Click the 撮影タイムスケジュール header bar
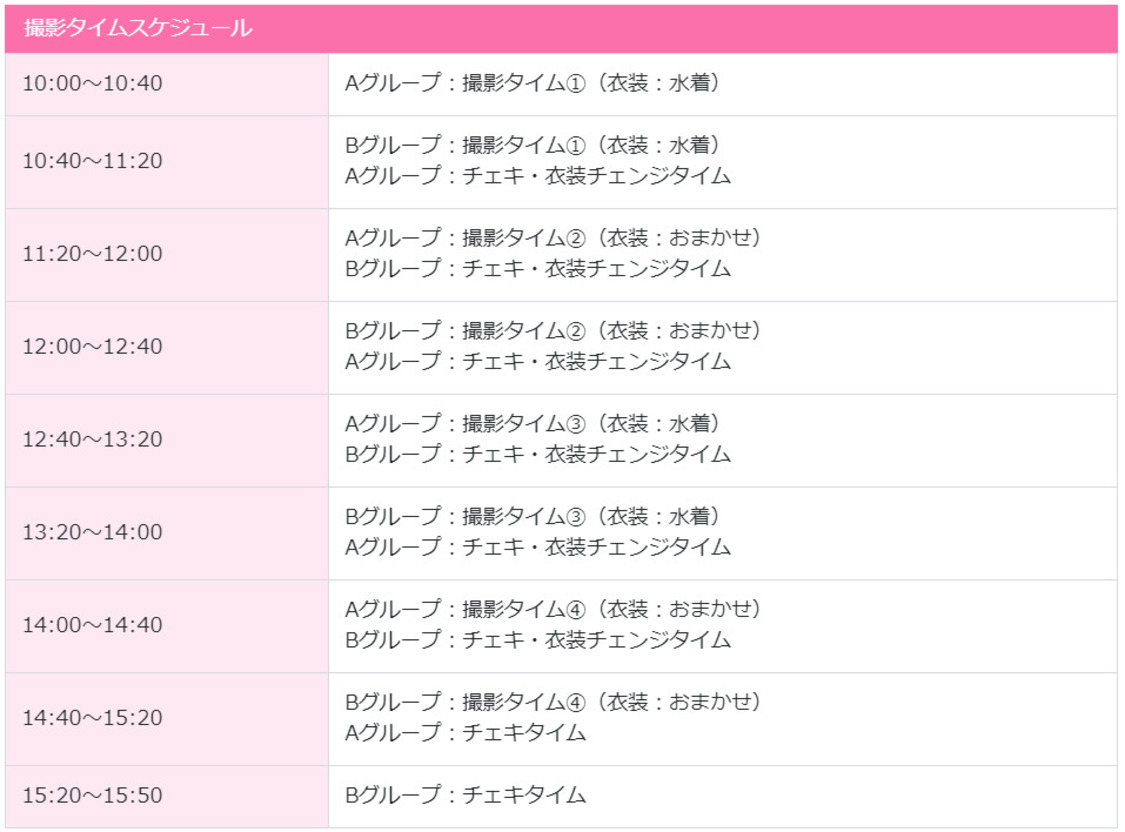This screenshot has width=1125, height=832. point(560,29)
